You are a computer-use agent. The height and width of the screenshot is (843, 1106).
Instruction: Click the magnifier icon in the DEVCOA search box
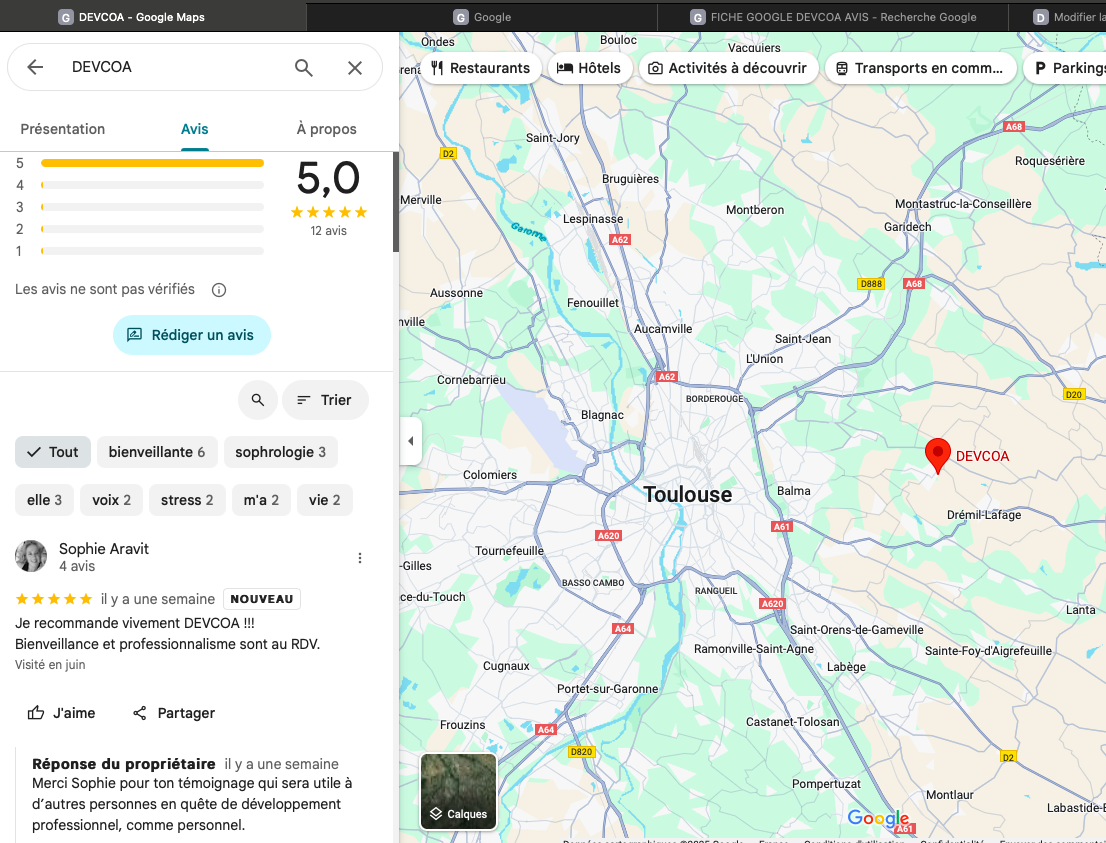pos(303,67)
